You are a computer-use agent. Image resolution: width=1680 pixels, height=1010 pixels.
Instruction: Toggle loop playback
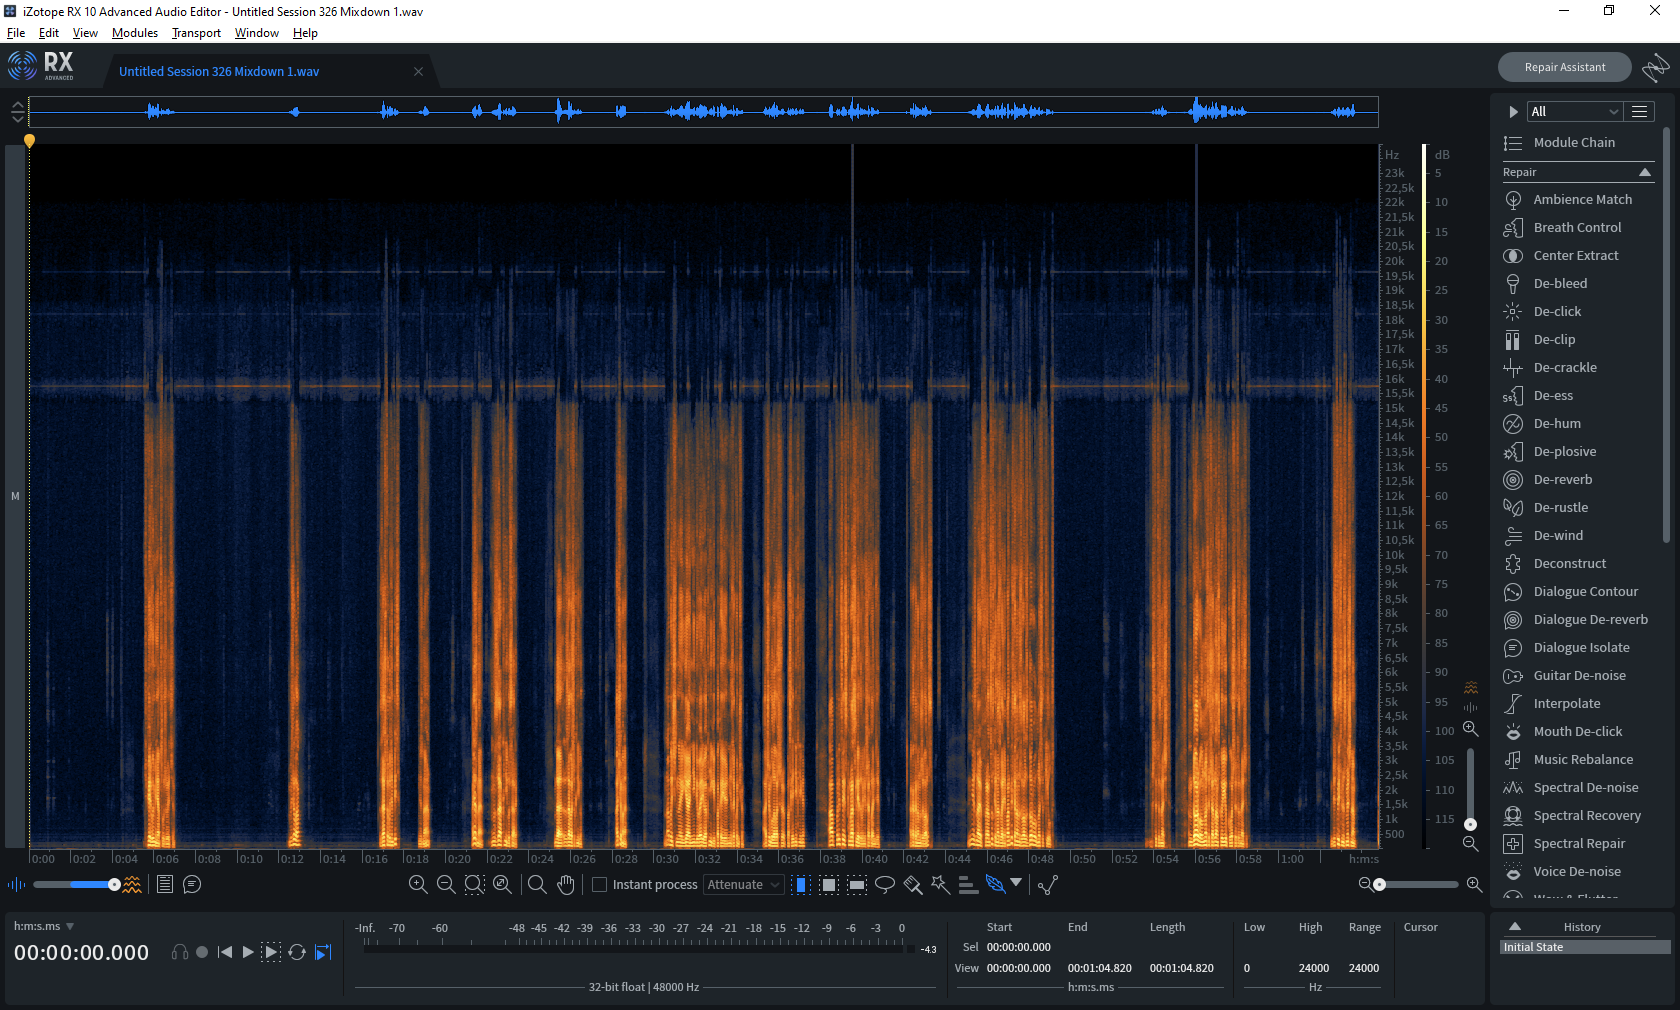tap(297, 952)
